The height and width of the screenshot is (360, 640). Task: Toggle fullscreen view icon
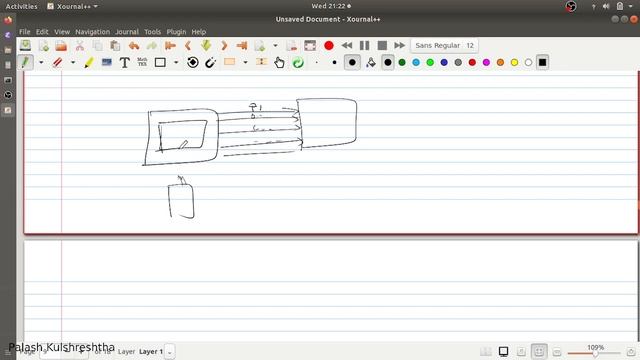coord(310,46)
